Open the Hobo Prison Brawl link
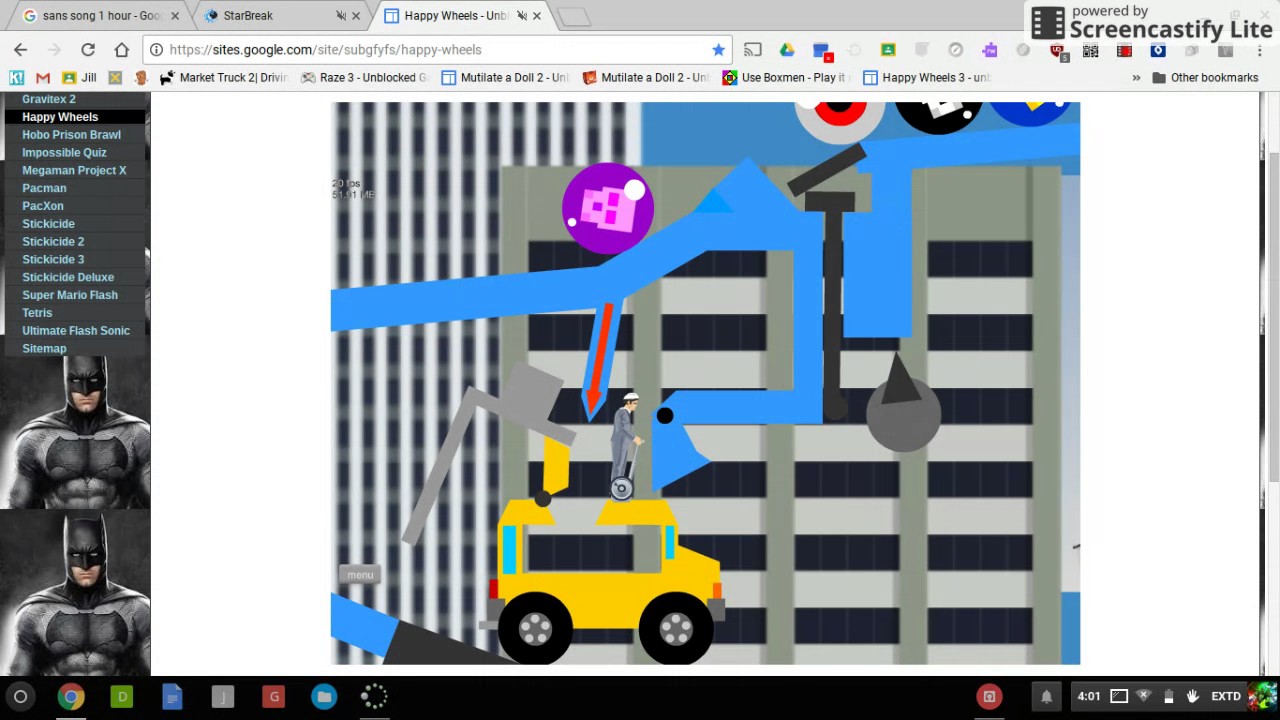The width and height of the screenshot is (1280, 720). [71, 134]
